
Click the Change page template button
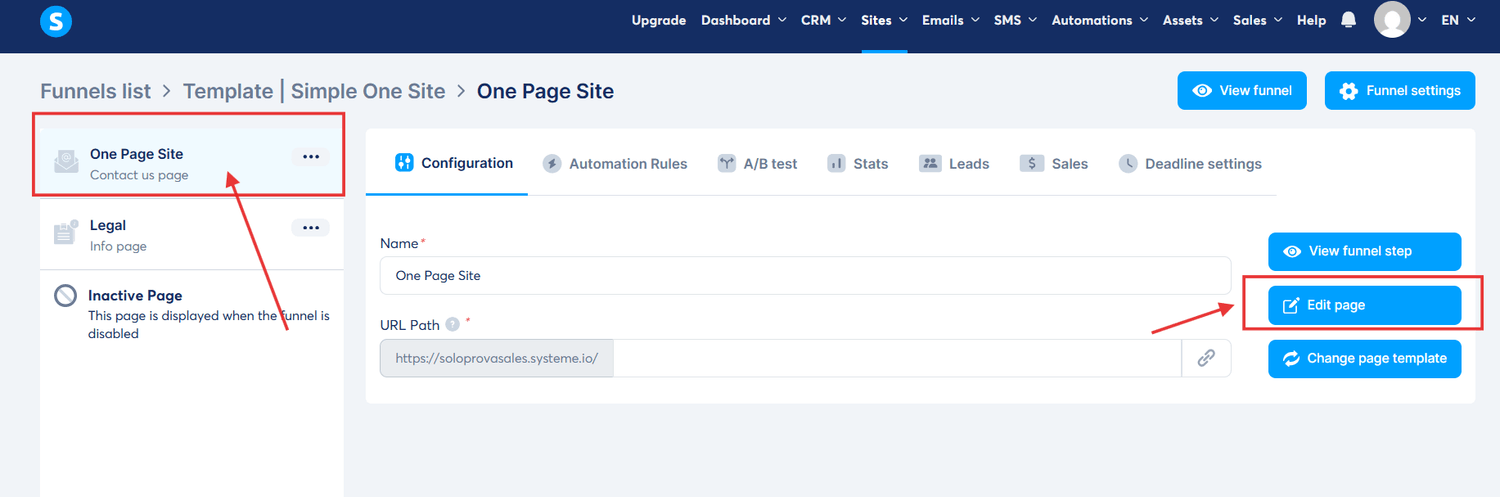pyautogui.click(x=1364, y=359)
